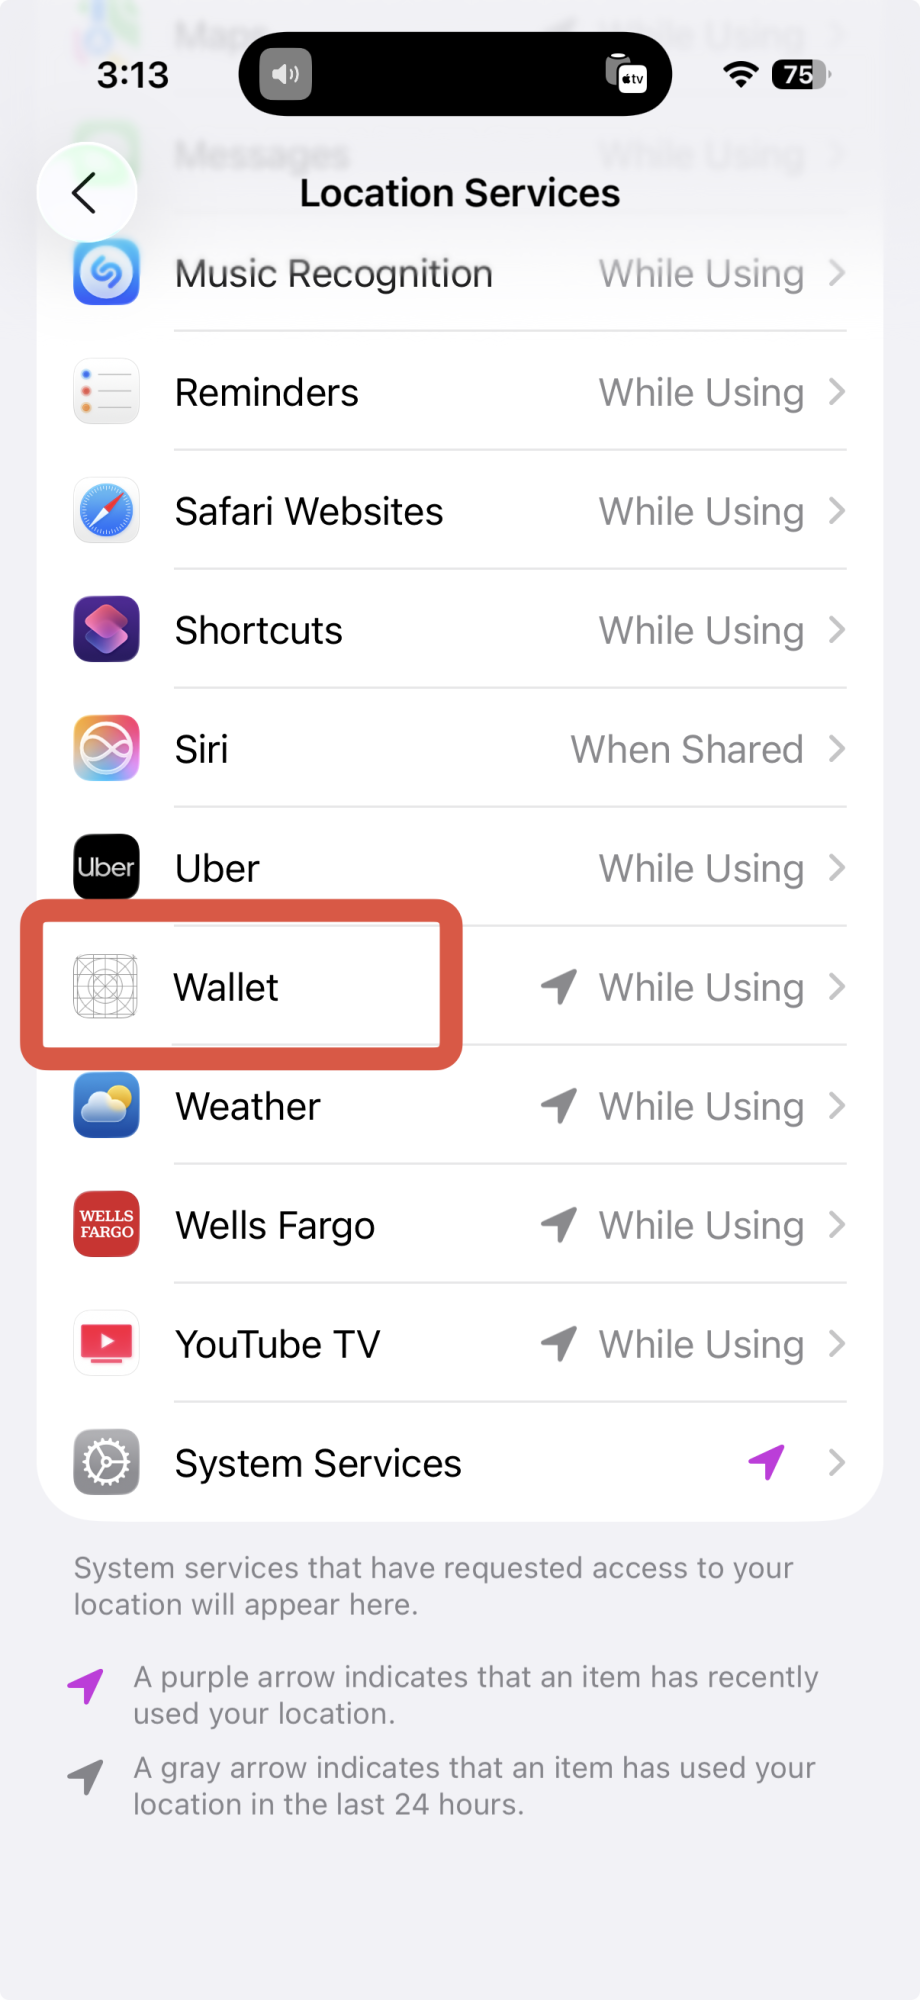Viewport: 920px width, 2000px height.
Task: Tap the Siri app icon
Action: coord(106,748)
